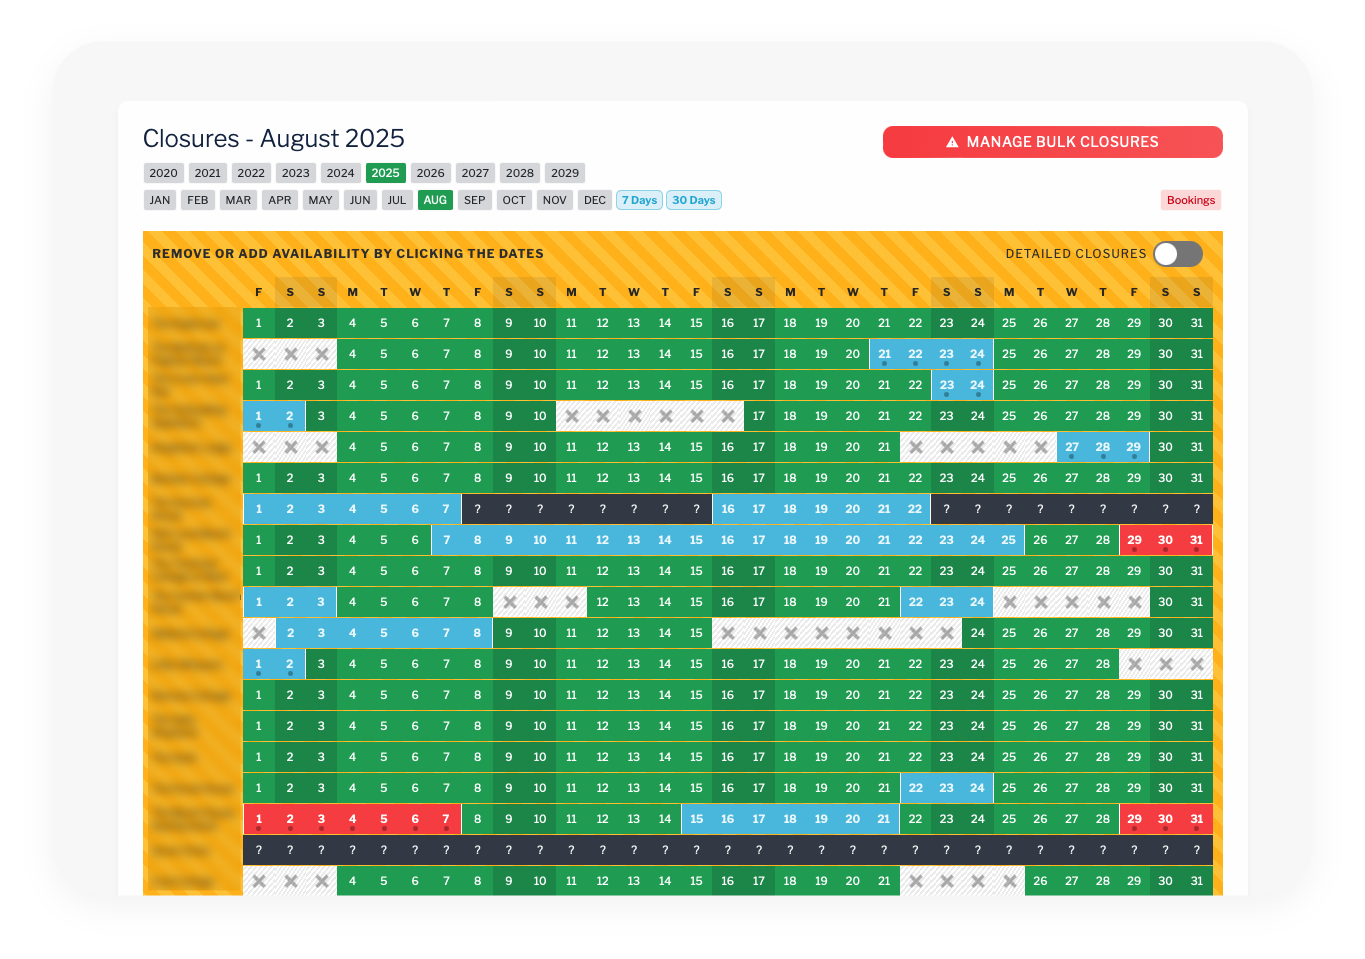Show the 7 Days view
The height and width of the screenshot is (959, 1365).
(639, 200)
